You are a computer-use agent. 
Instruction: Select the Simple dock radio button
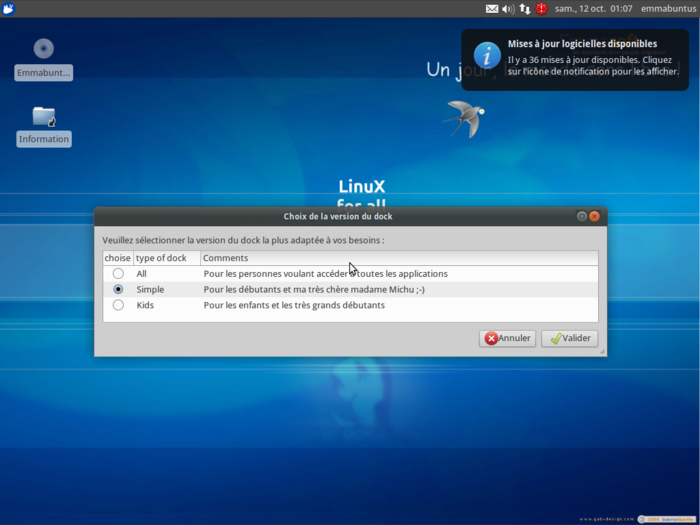tap(118, 289)
